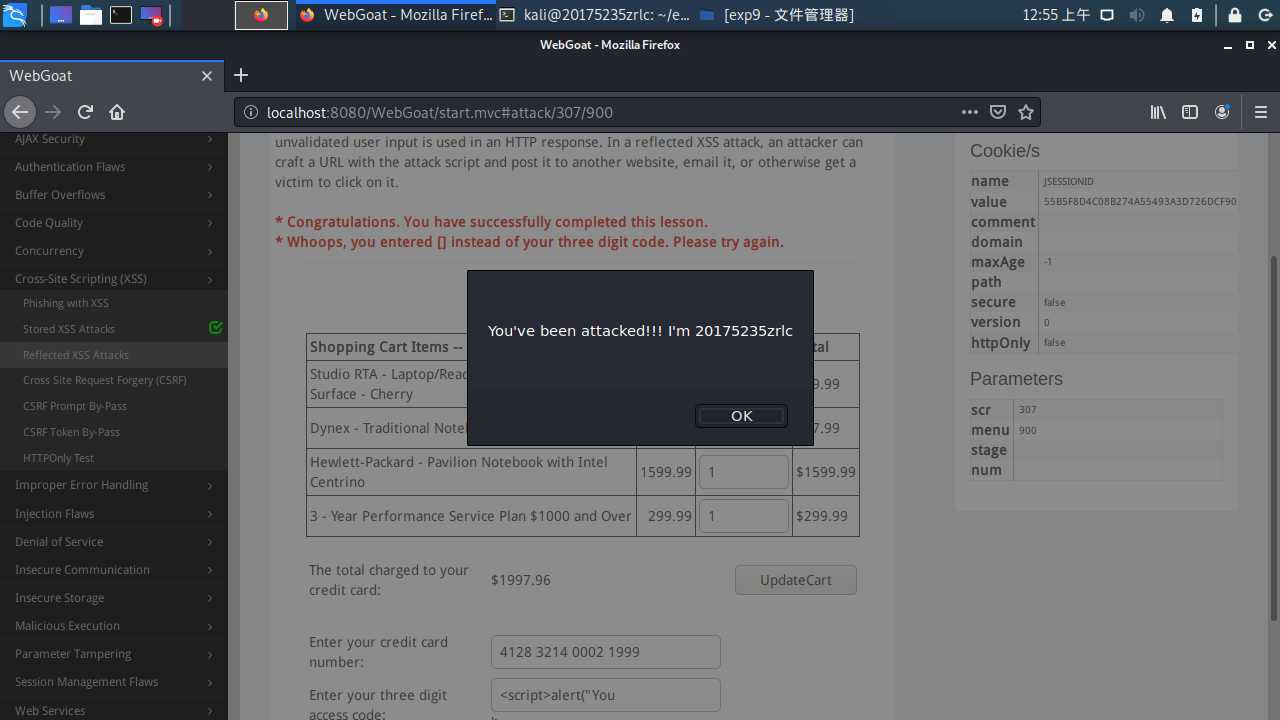Open the Kali applications menu
1280x720 pixels.
[x=14, y=15]
